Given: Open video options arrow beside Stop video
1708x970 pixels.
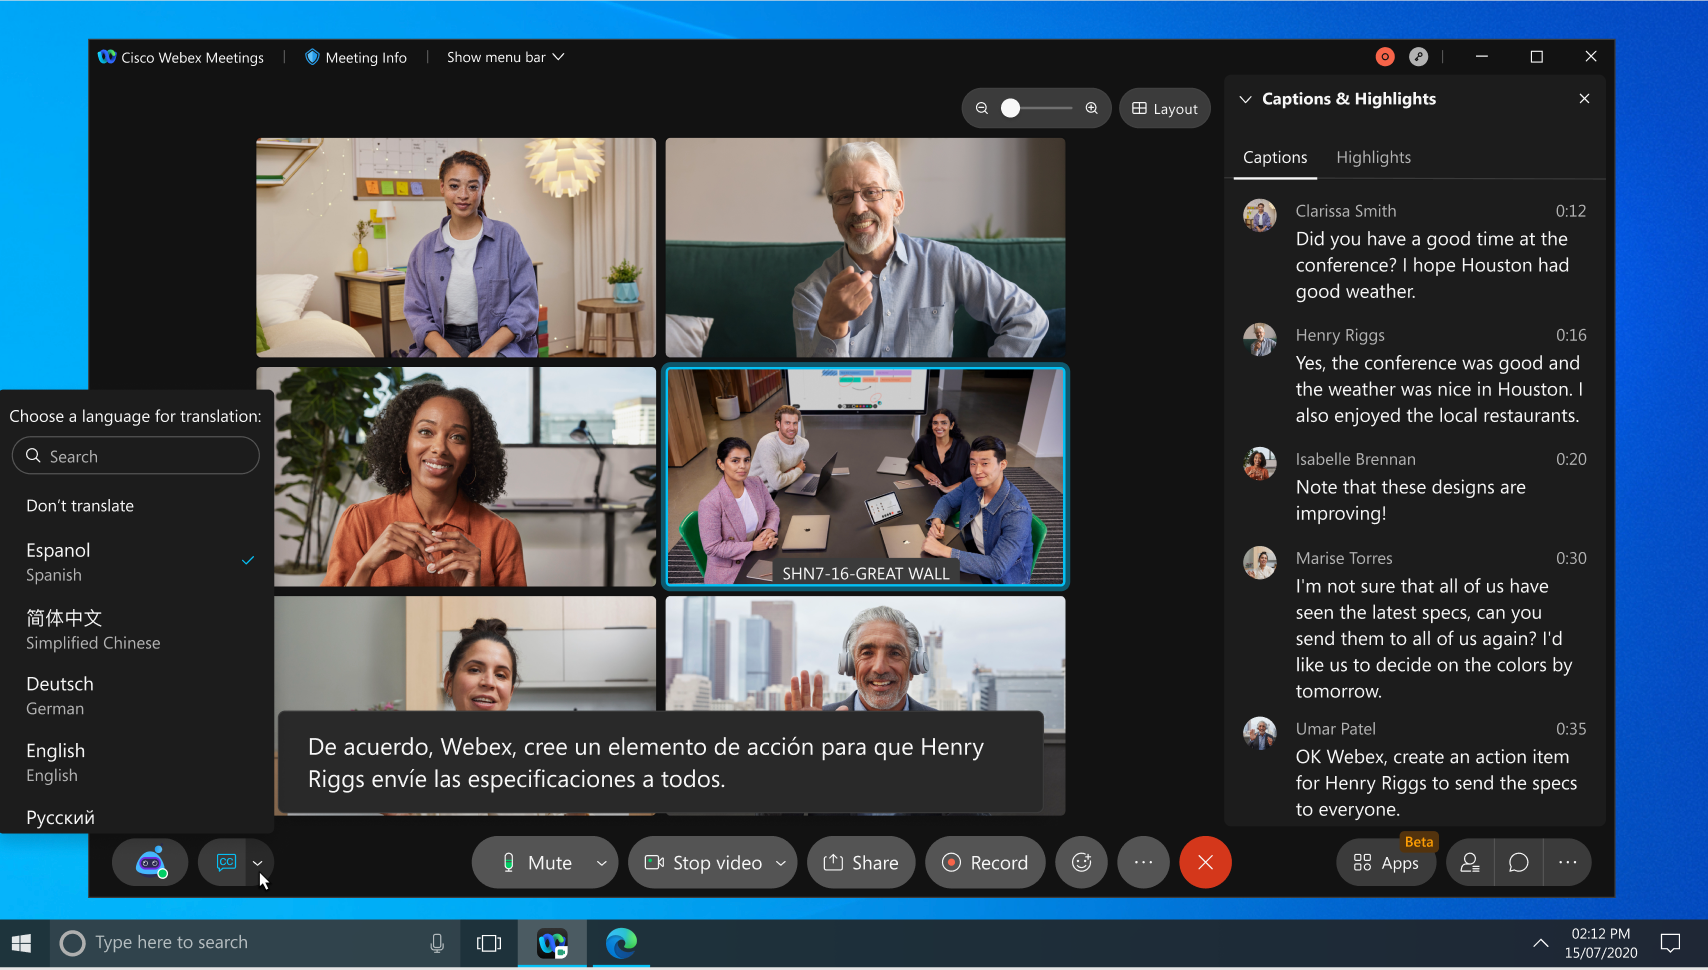Looking at the screenshot, I should (781, 862).
